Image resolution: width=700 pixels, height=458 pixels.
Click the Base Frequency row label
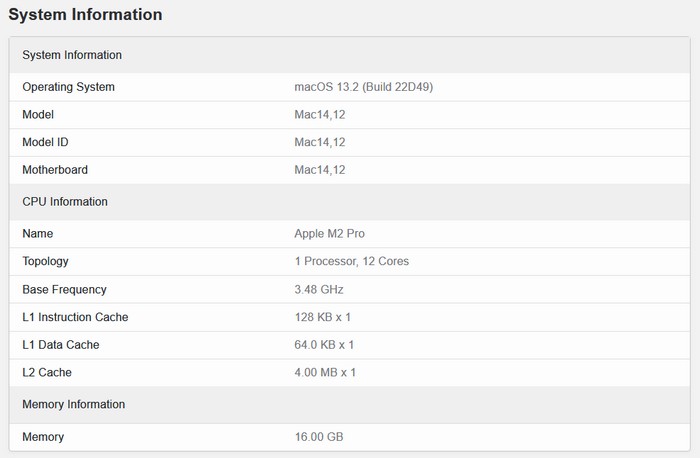coord(64,289)
